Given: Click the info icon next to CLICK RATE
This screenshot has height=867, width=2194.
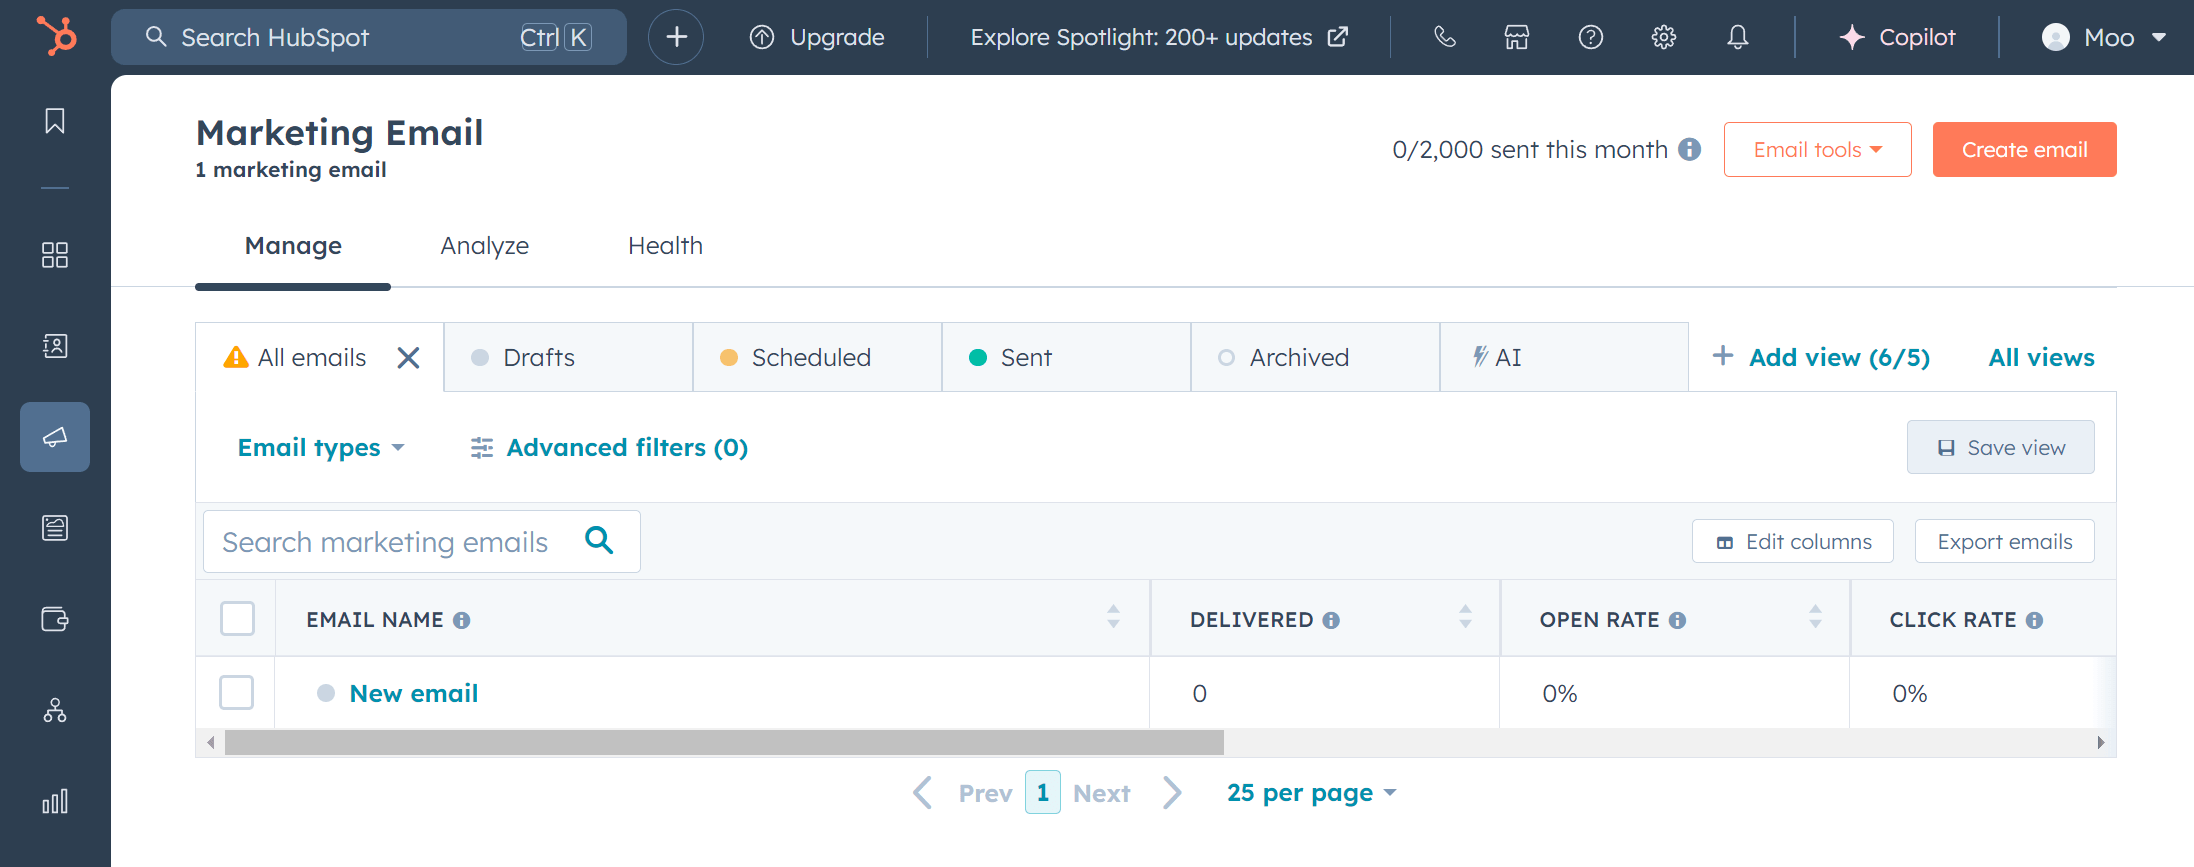Looking at the screenshot, I should [2034, 620].
